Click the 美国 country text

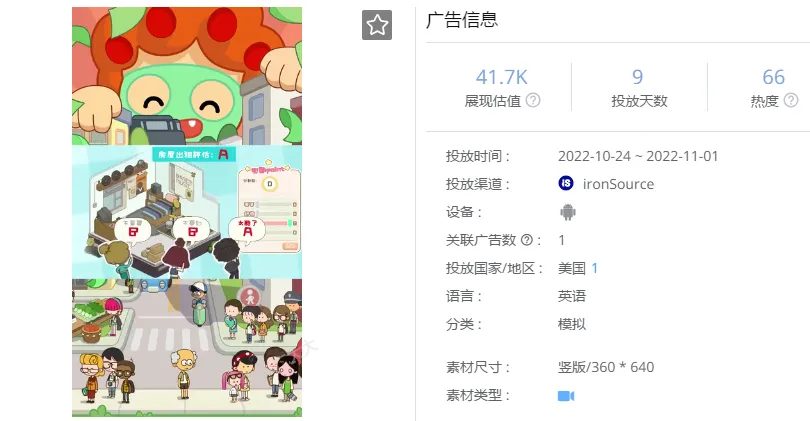[572, 268]
